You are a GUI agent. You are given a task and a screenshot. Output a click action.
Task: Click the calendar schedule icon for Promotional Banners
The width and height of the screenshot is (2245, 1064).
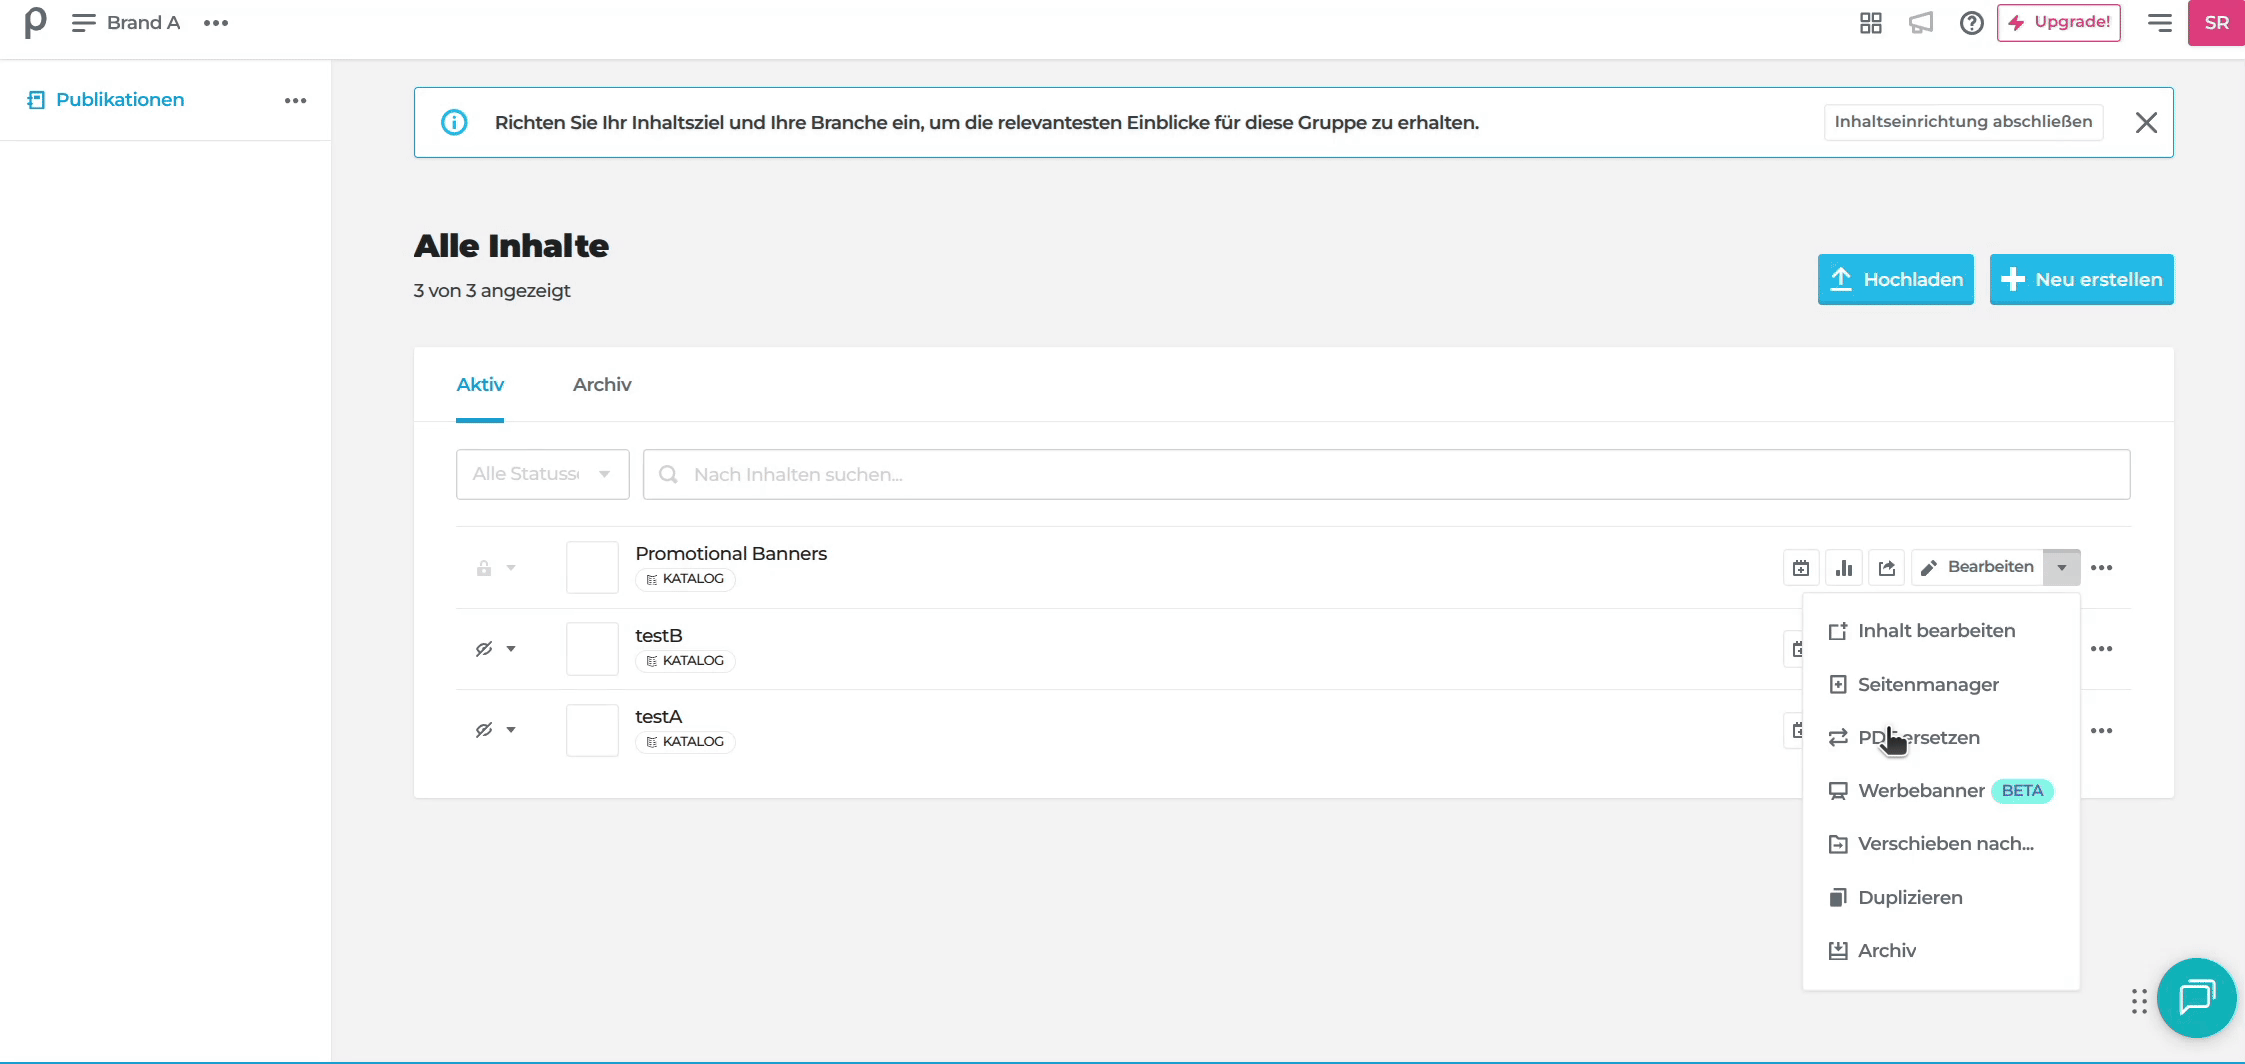tap(1800, 568)
